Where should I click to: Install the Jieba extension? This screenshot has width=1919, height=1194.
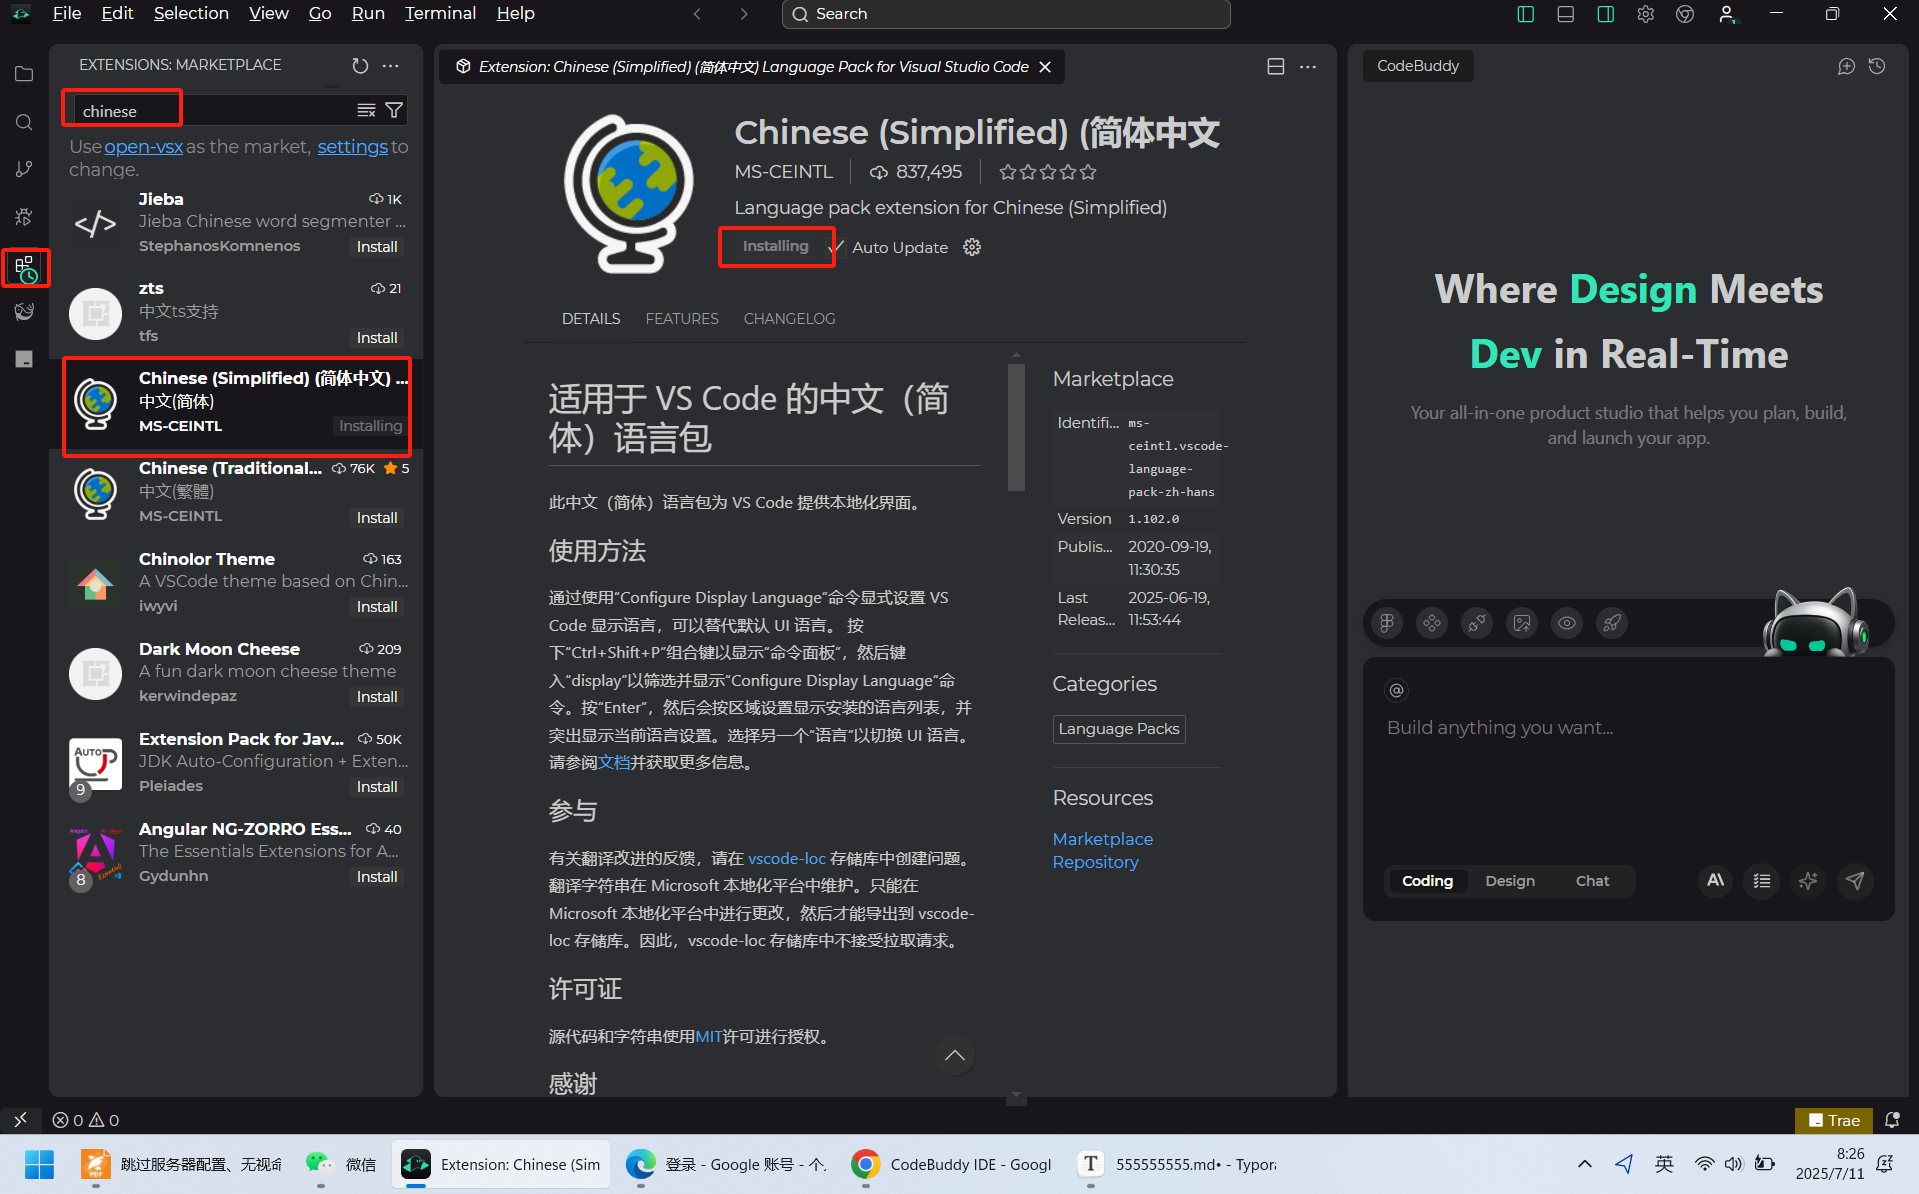click(377, 247)
